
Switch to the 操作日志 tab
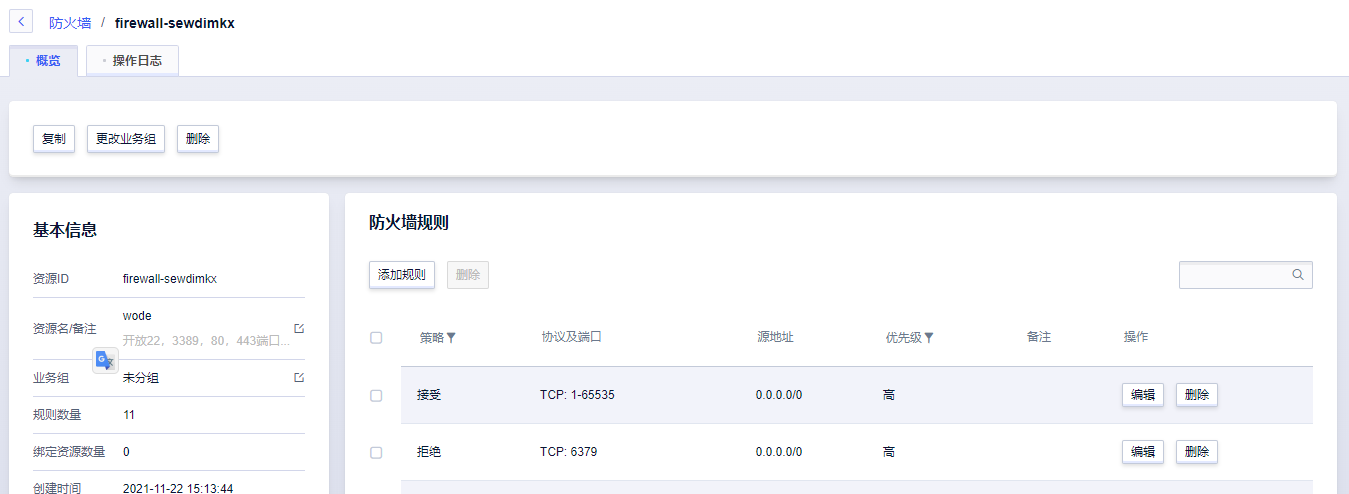(133, 61)
